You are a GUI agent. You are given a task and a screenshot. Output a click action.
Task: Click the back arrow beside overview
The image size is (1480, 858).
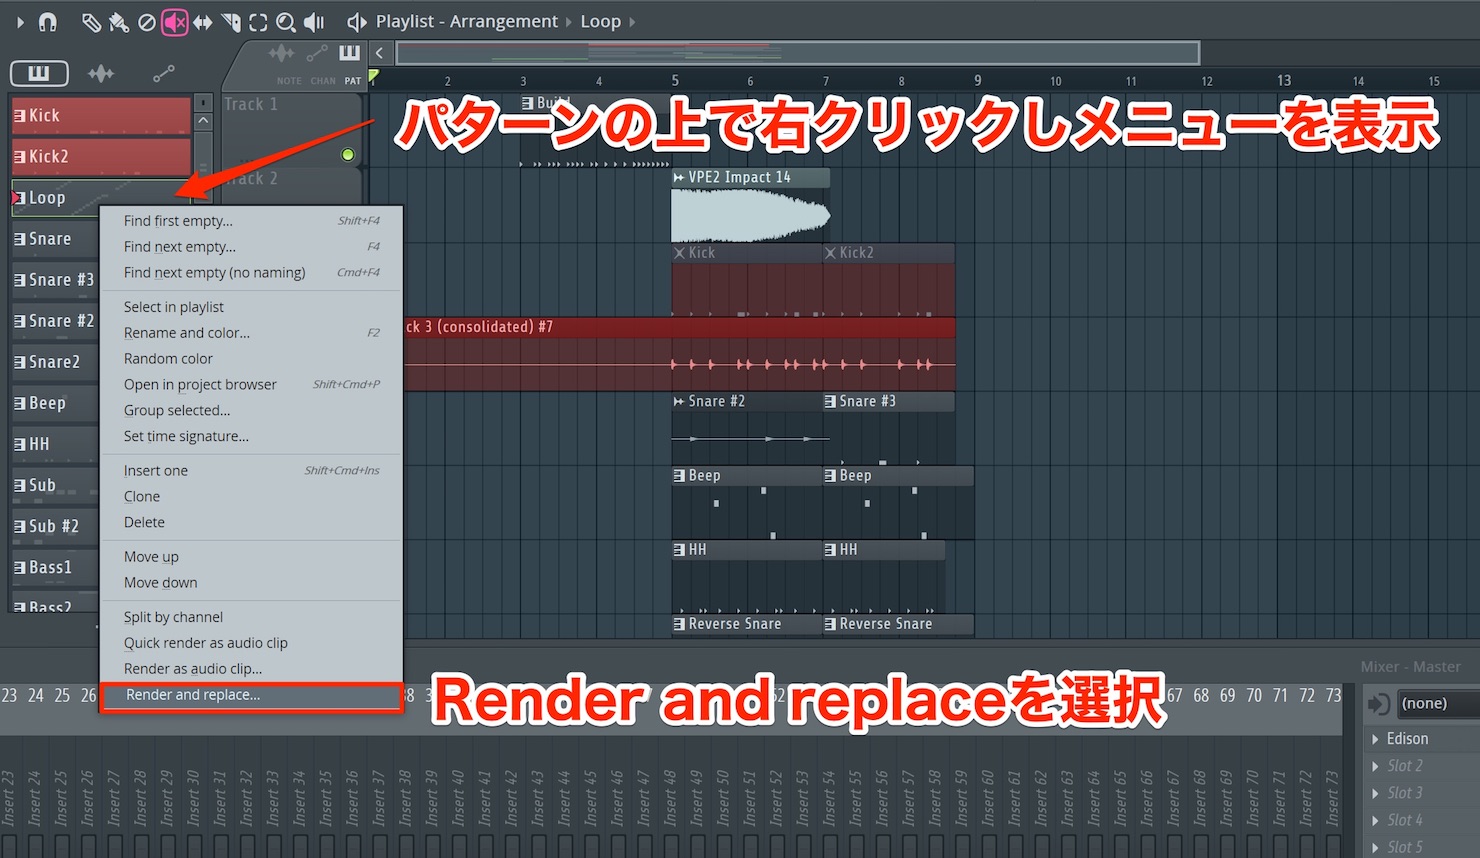(x=380, y=53)
